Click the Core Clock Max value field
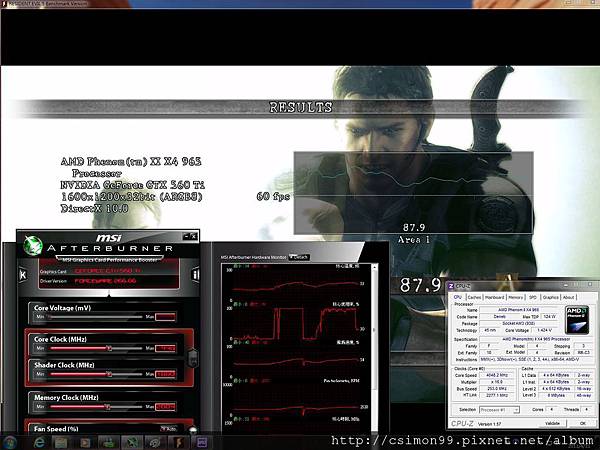 pos(165,348)
